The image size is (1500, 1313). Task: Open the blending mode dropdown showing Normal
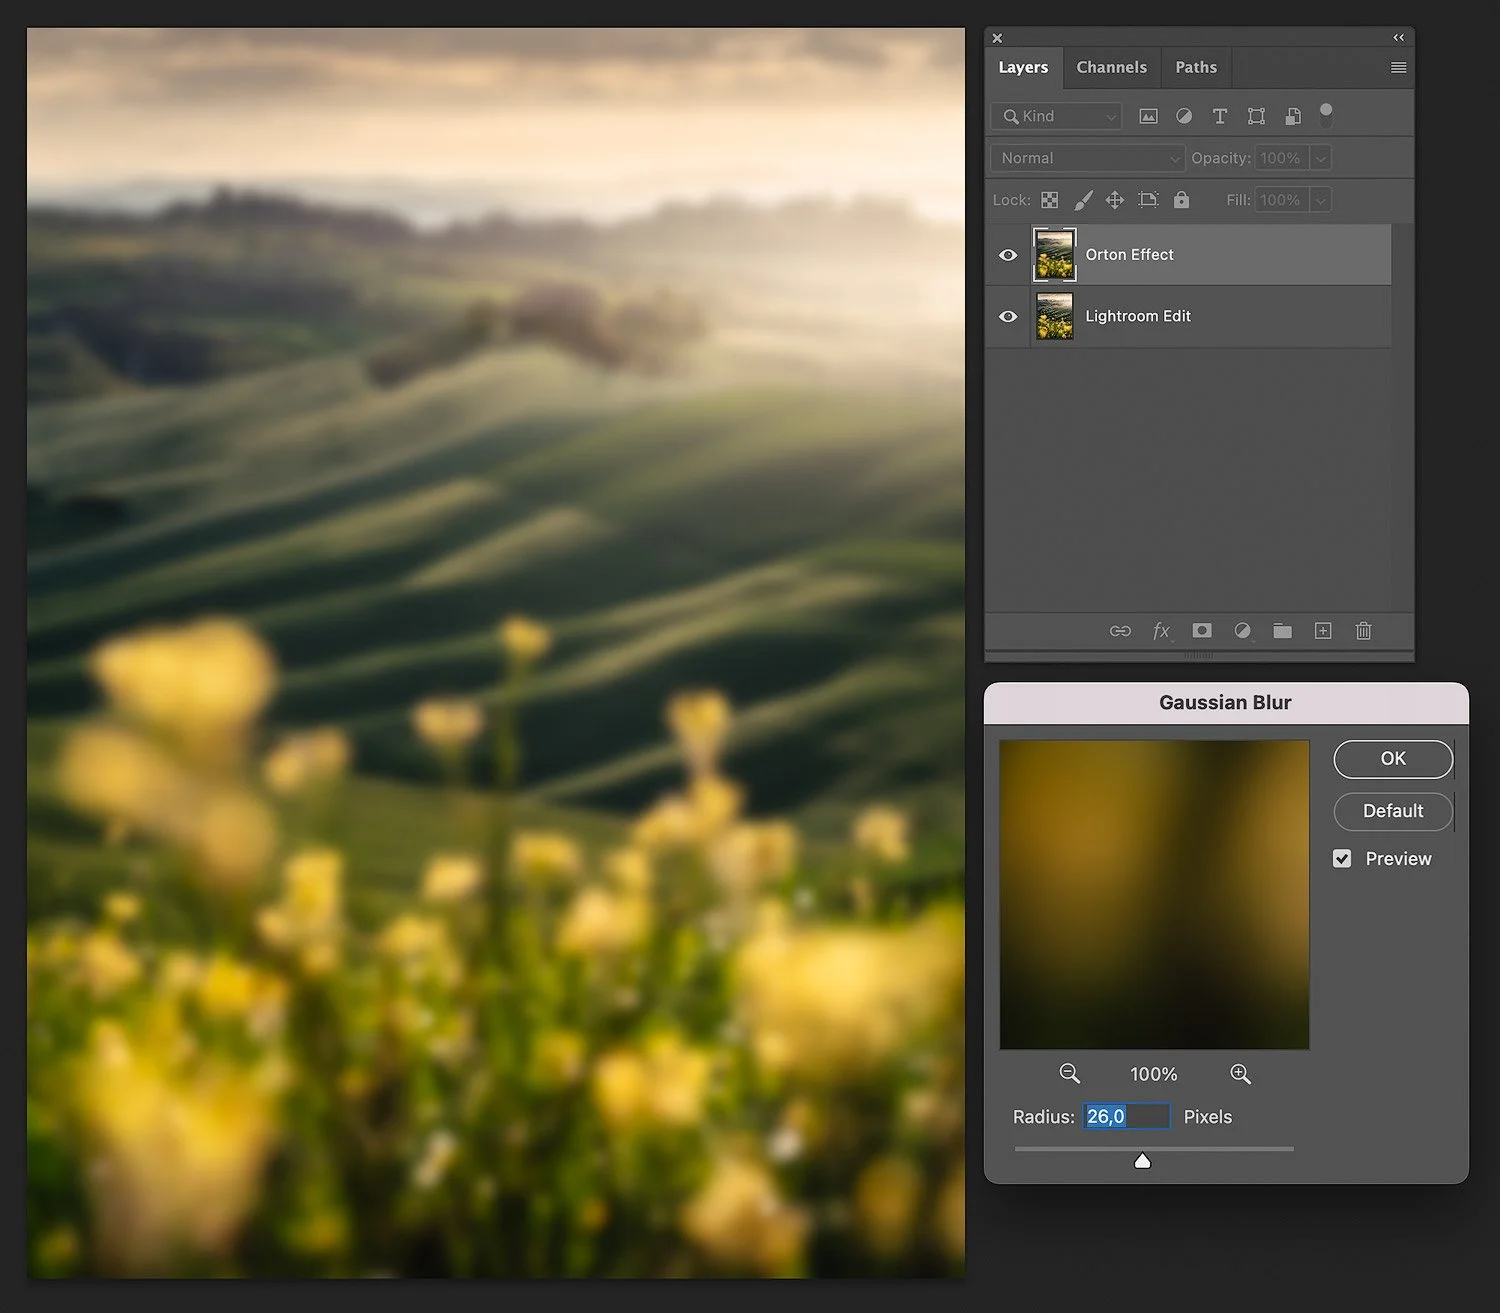pos(1086,157)
